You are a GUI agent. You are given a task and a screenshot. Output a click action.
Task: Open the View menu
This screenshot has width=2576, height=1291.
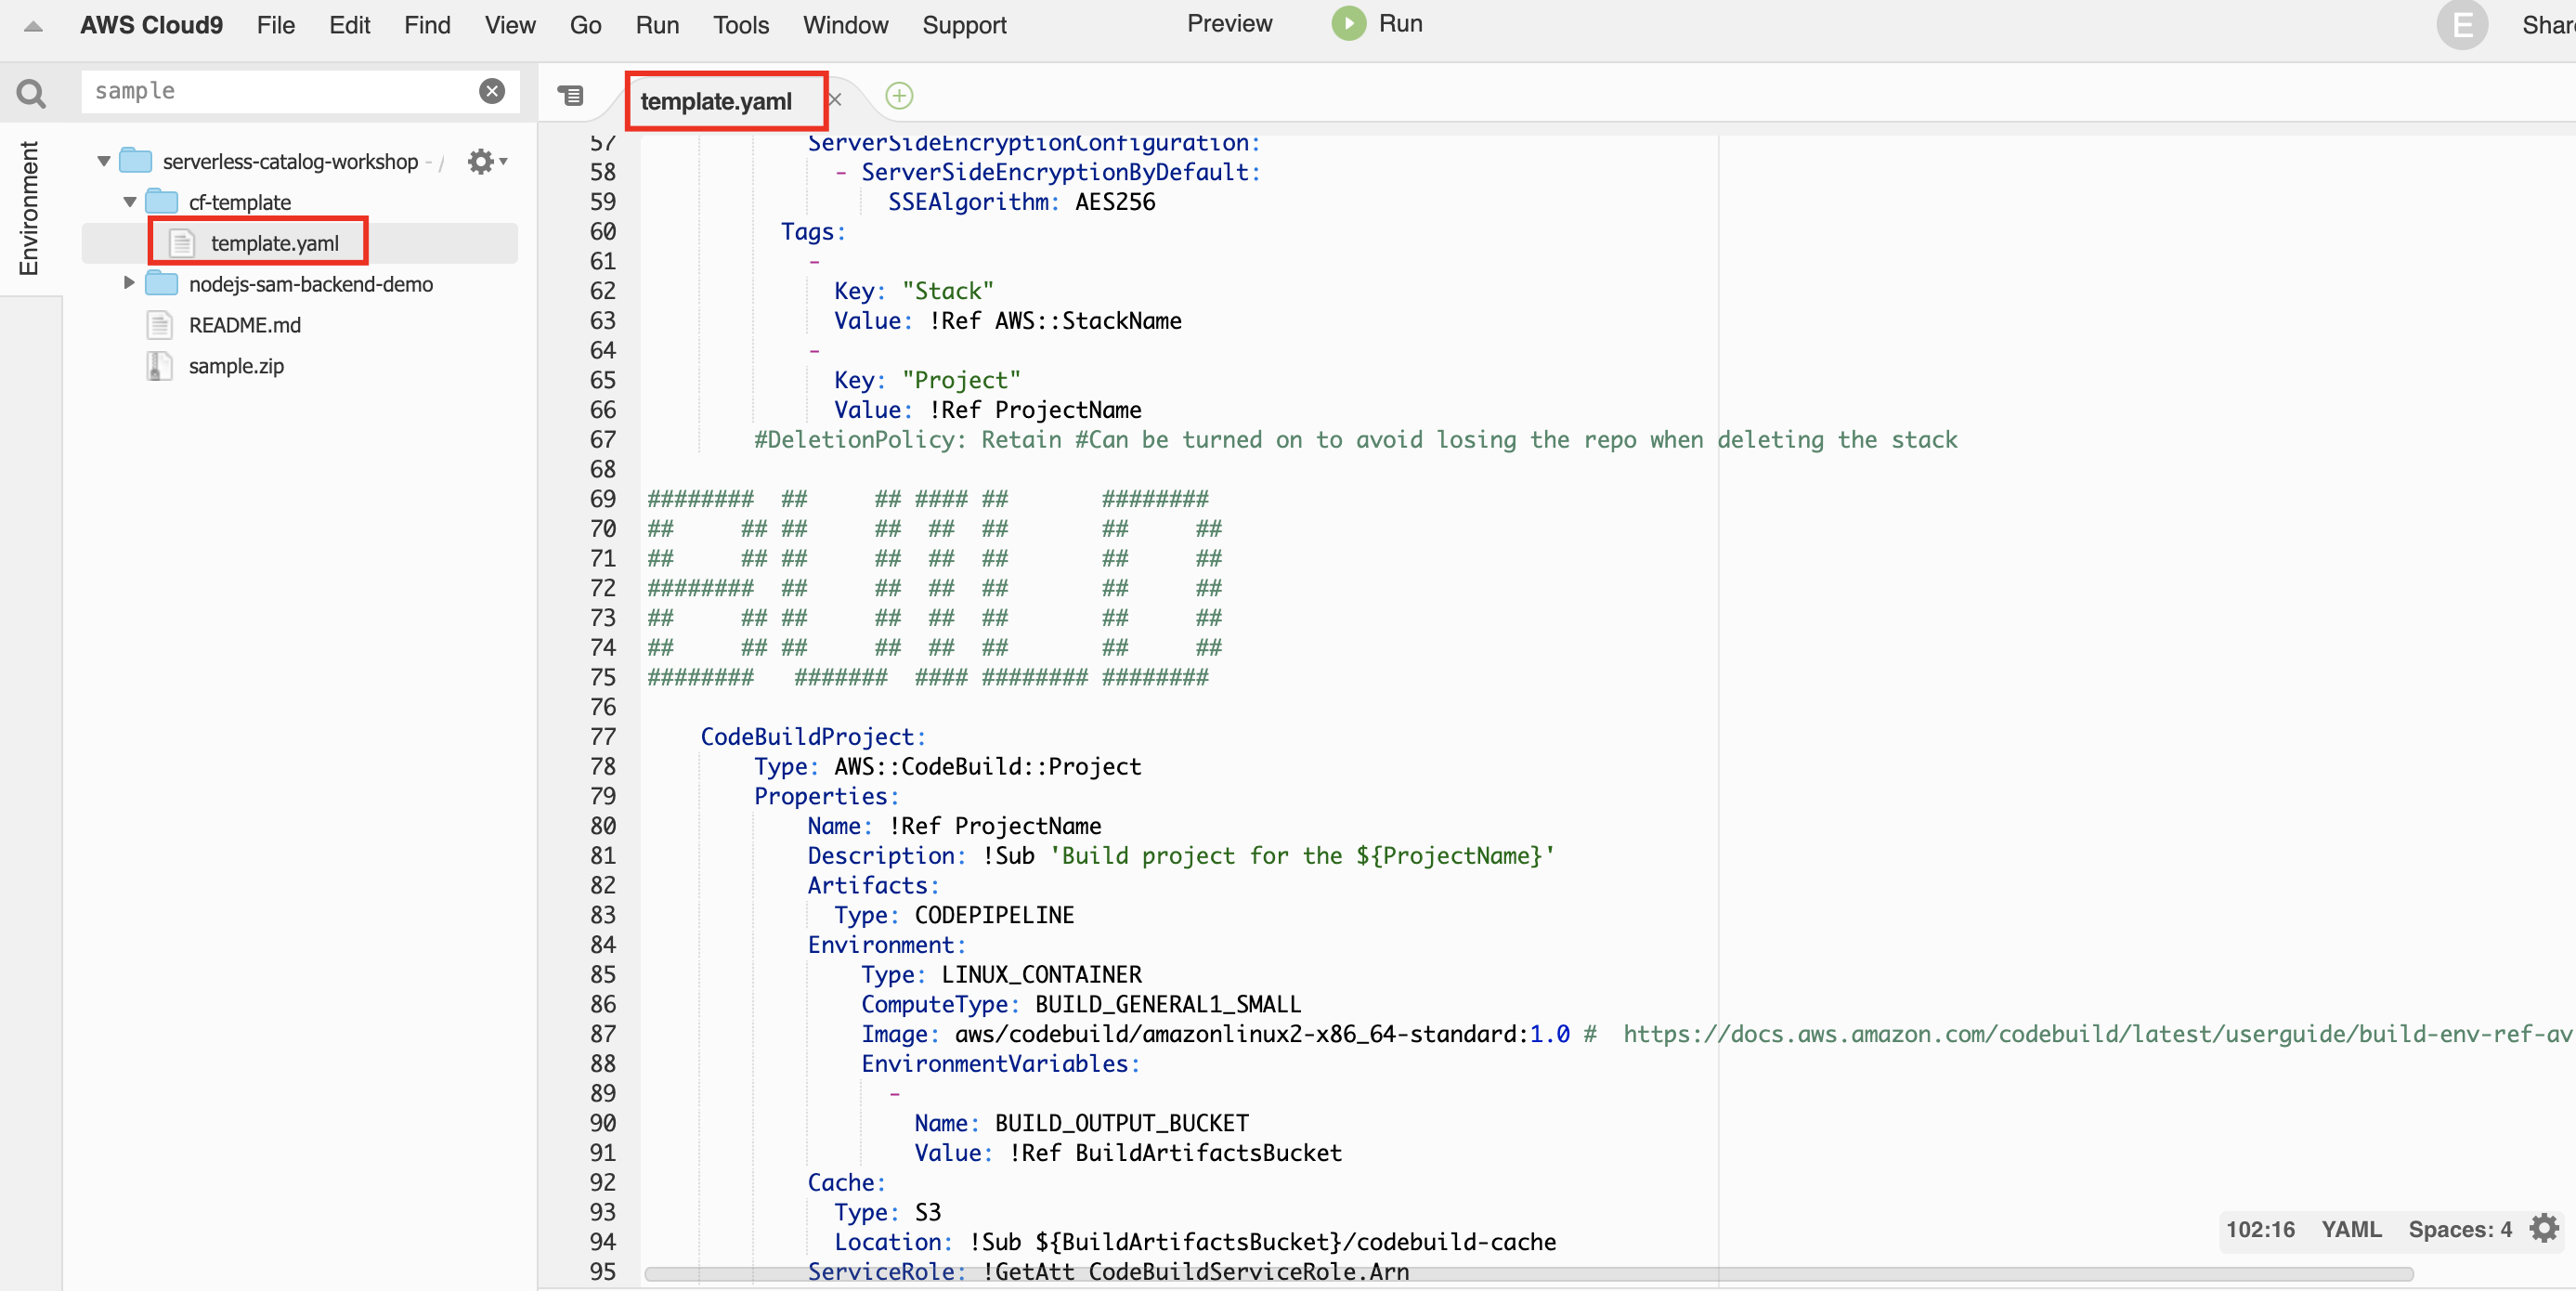click(x=510, y=25)
